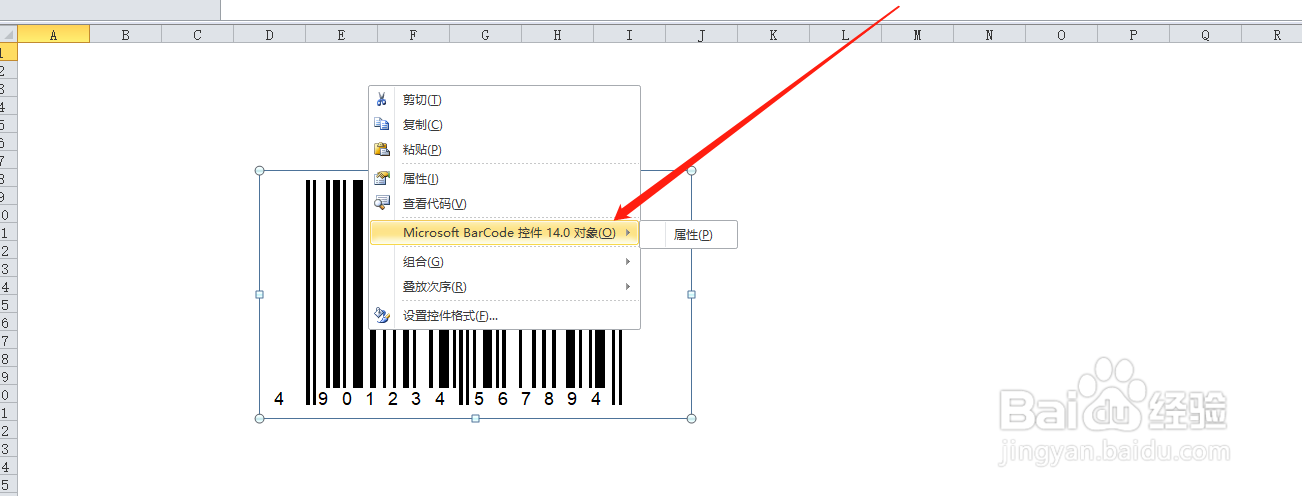Click the formula bar input area
1302x496 pixels.
(x=760, y=9)
